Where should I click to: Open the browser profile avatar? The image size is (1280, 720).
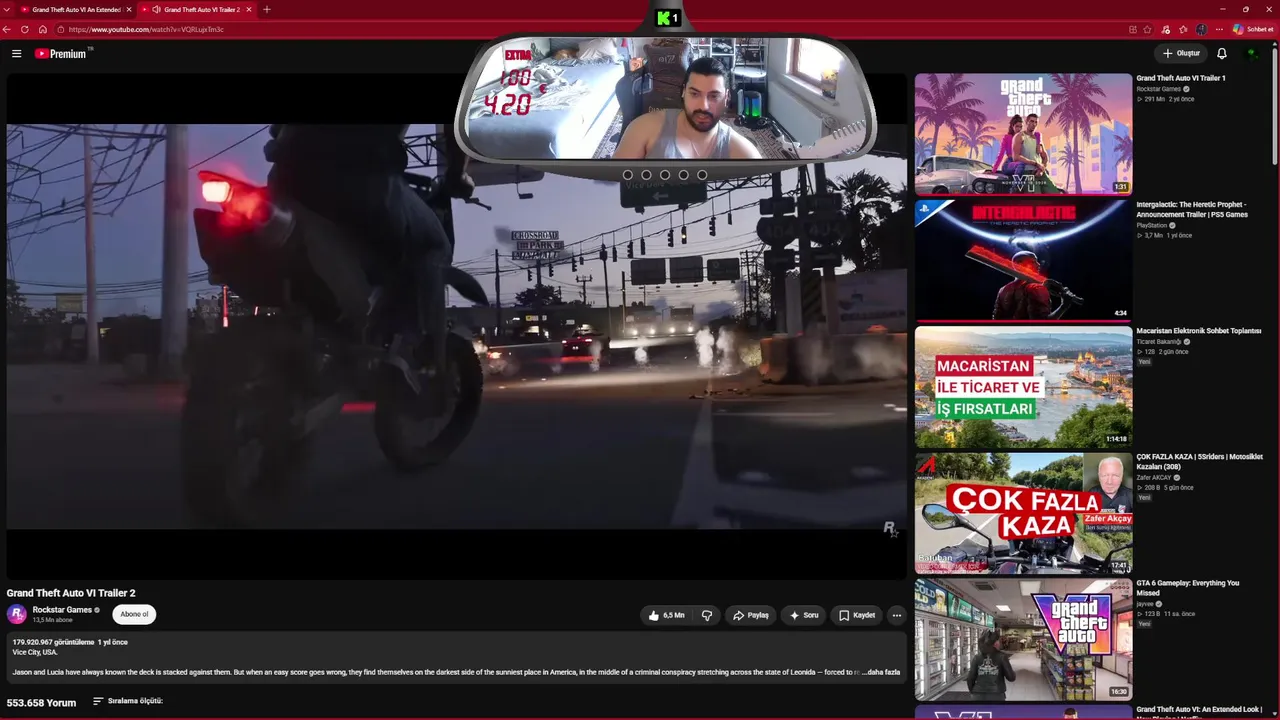(1201, 29)
